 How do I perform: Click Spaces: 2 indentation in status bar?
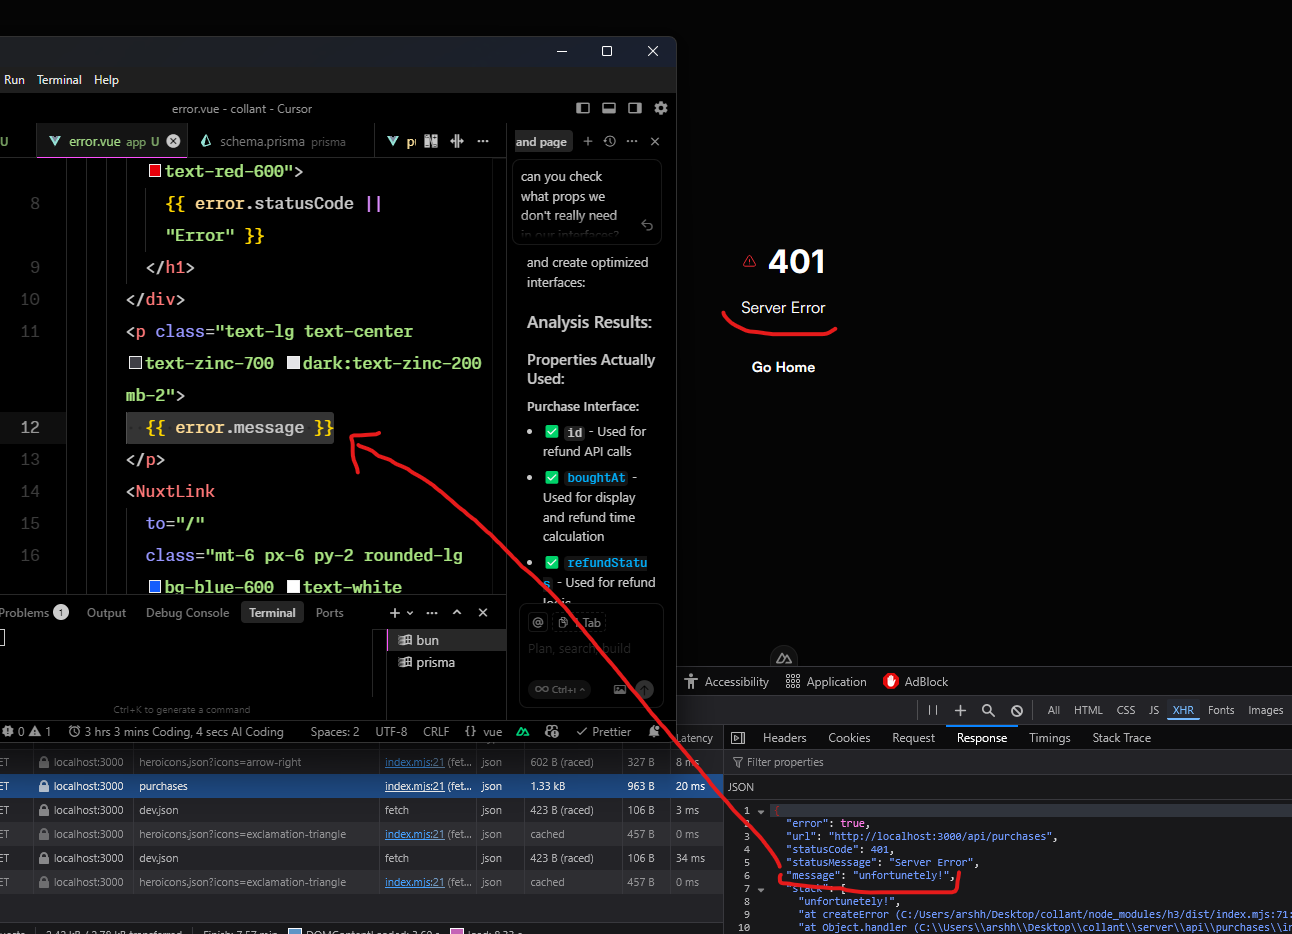(335, 732)
